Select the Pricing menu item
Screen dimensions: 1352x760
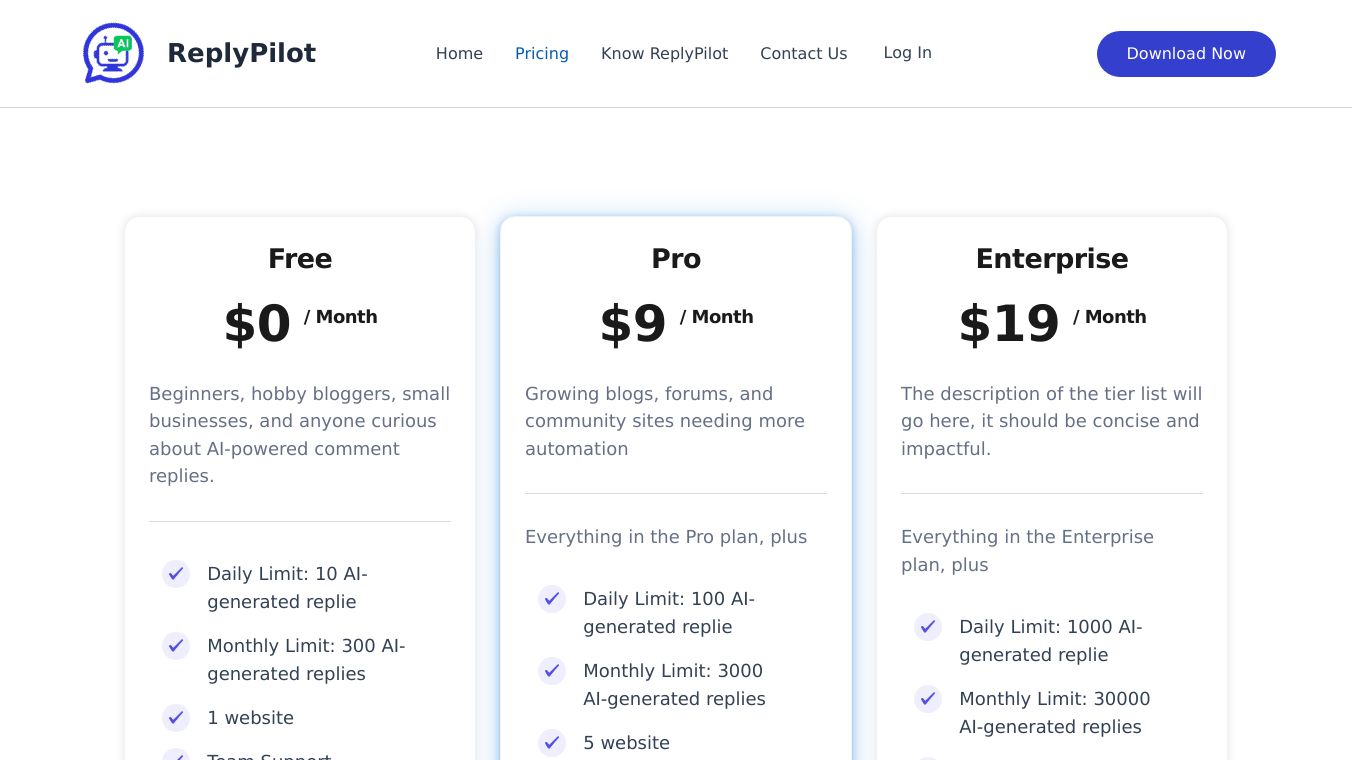[542, 54]
